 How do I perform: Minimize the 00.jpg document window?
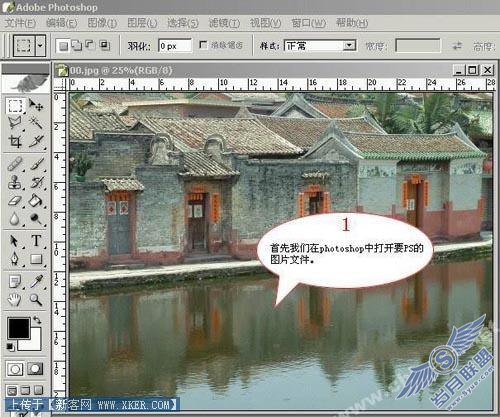pyautogui.click(x=459, y=70)
